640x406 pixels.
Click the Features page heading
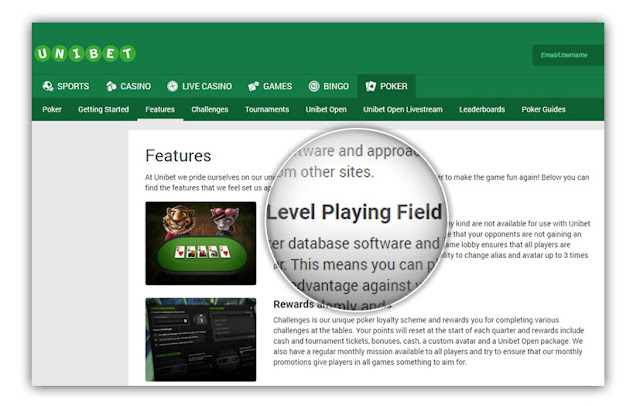pos(178,156)
